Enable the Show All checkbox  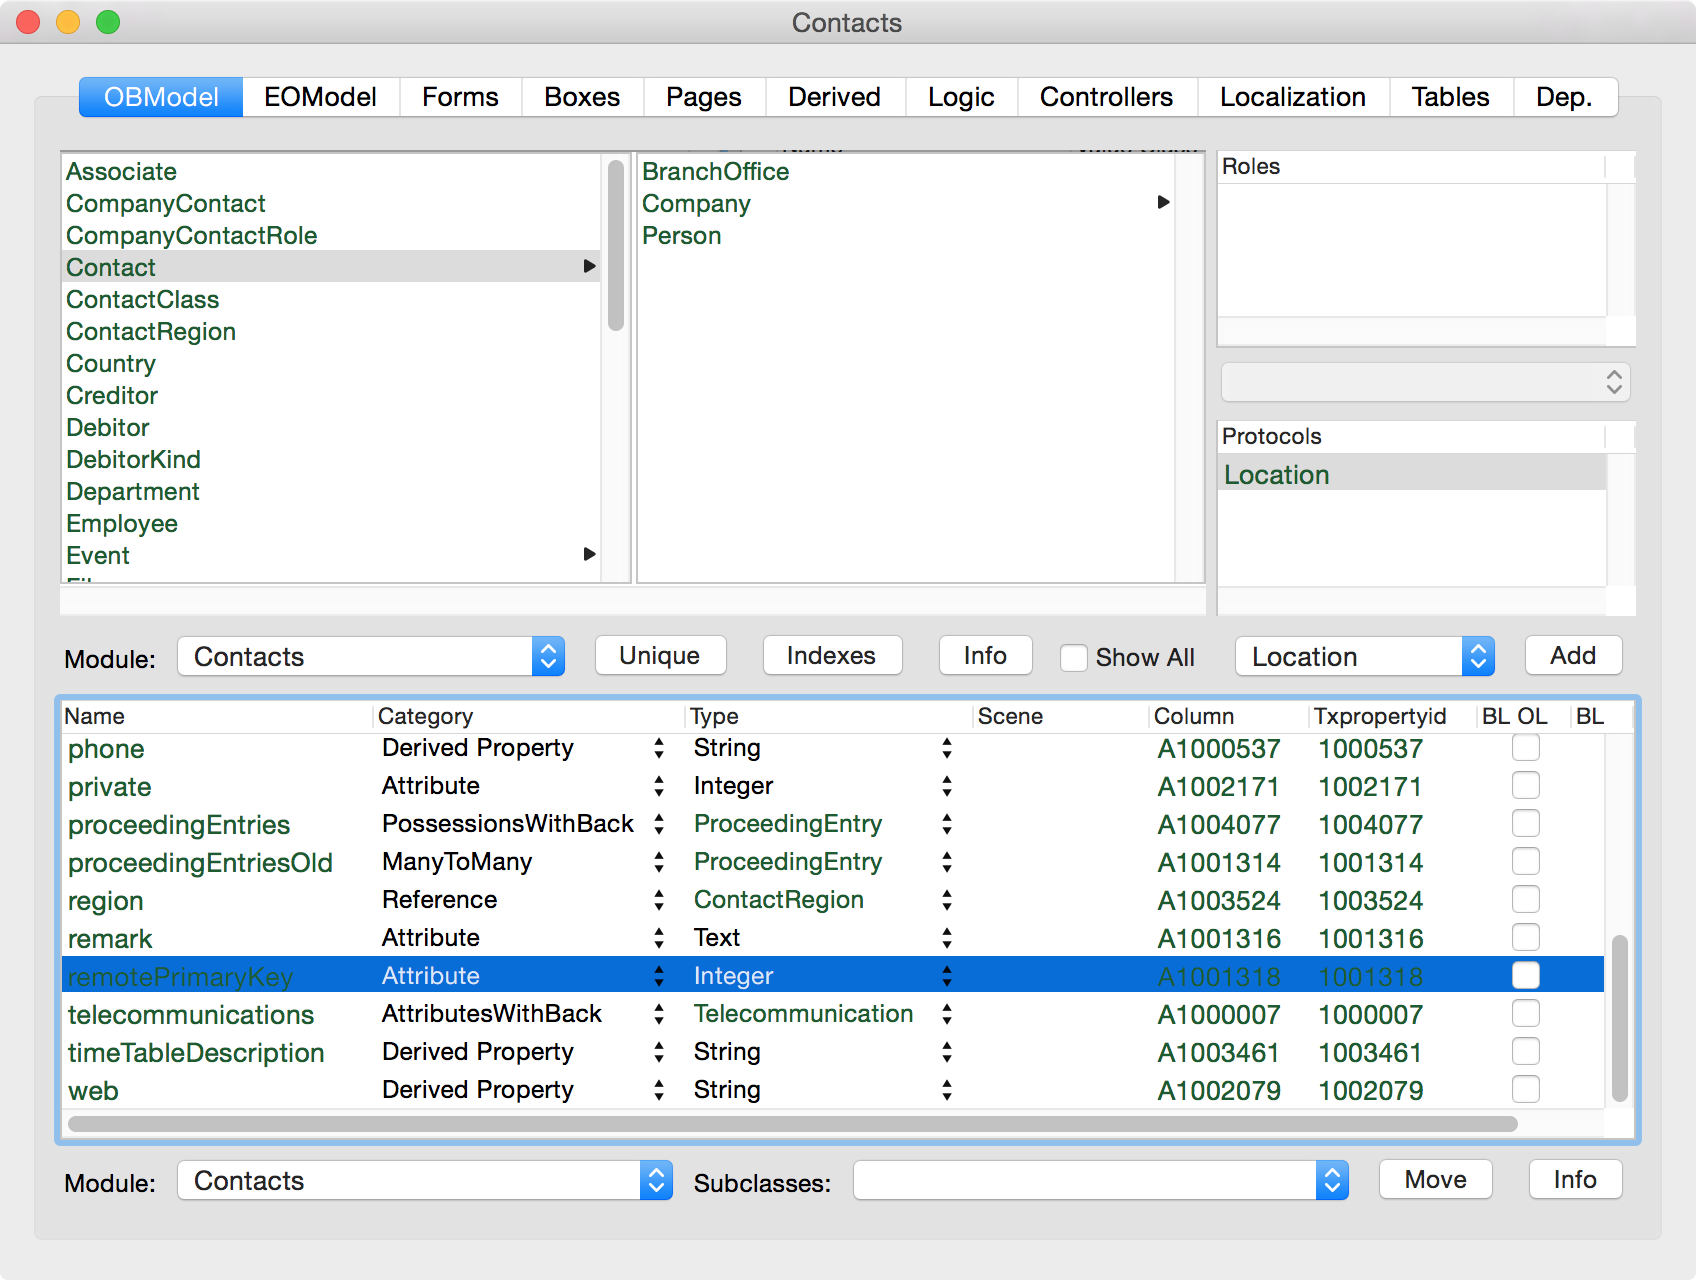1074,657
